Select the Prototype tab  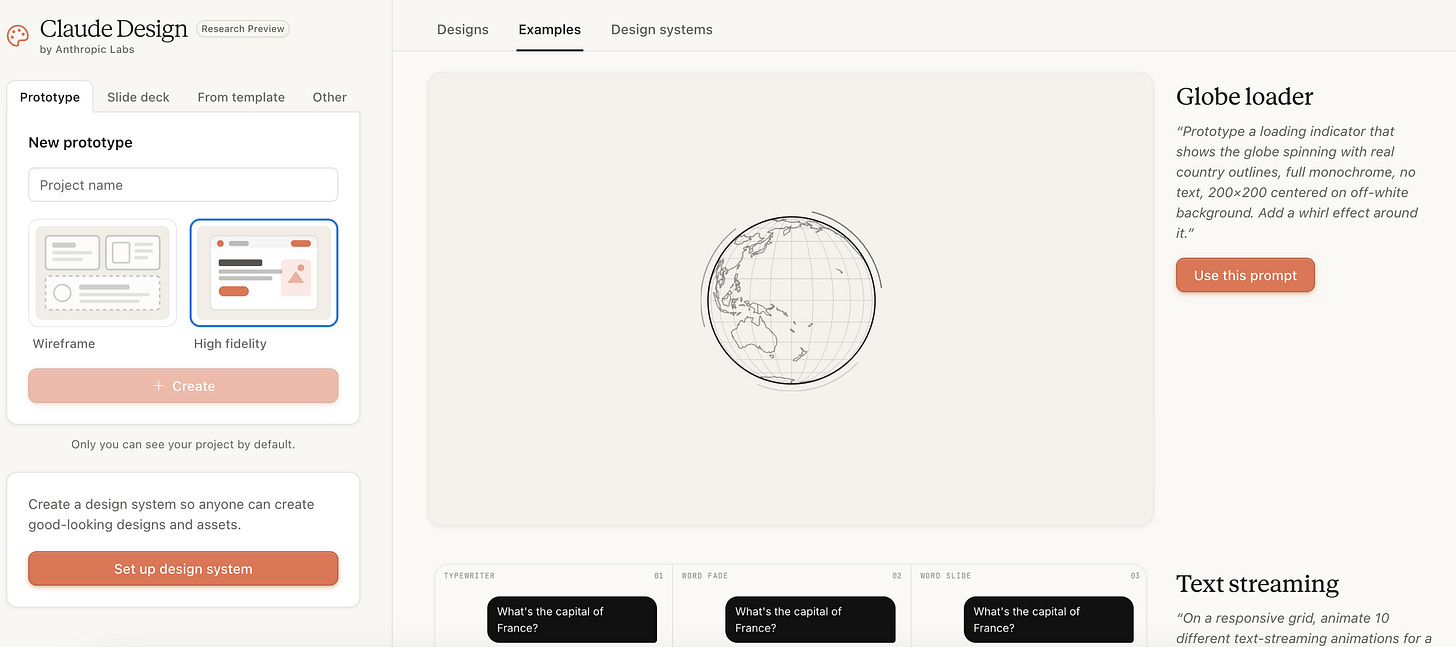coord(50,97)
